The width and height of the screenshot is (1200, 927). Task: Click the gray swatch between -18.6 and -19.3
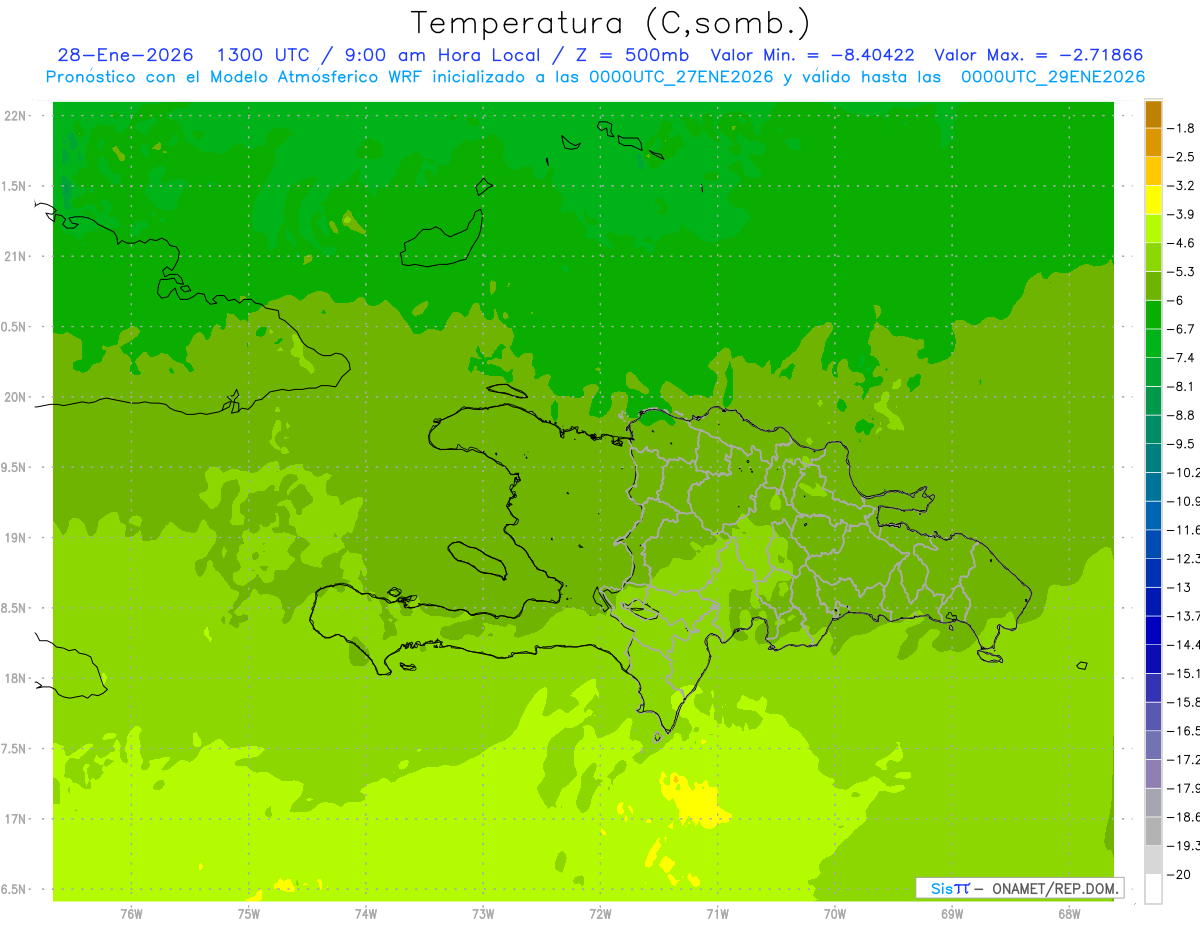click(x=1153, y=832)
